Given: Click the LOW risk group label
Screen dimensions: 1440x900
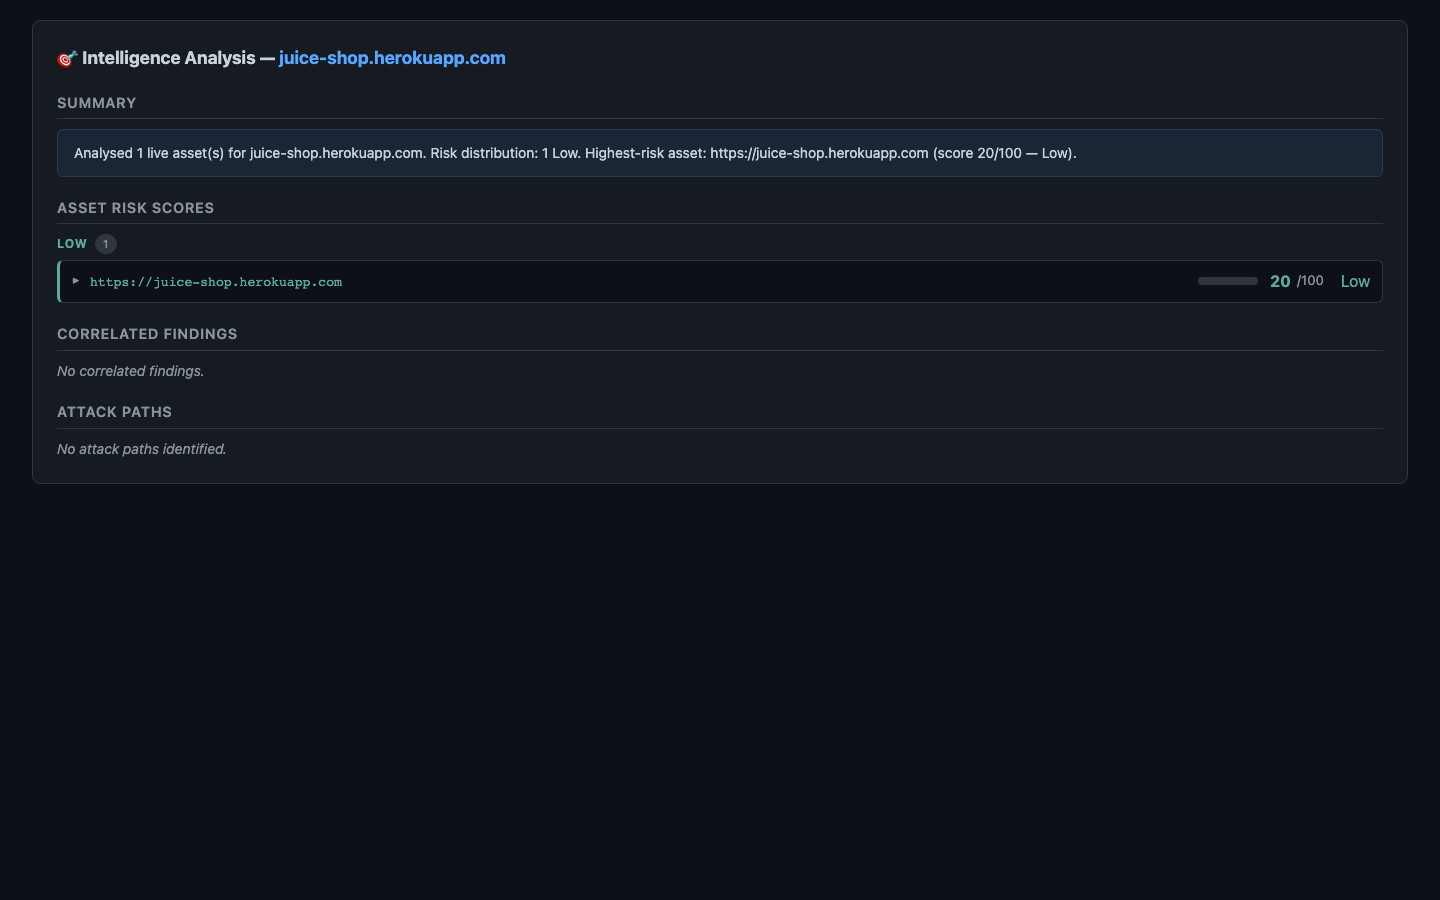Looking at the screenshot, I should click(72, 244).
